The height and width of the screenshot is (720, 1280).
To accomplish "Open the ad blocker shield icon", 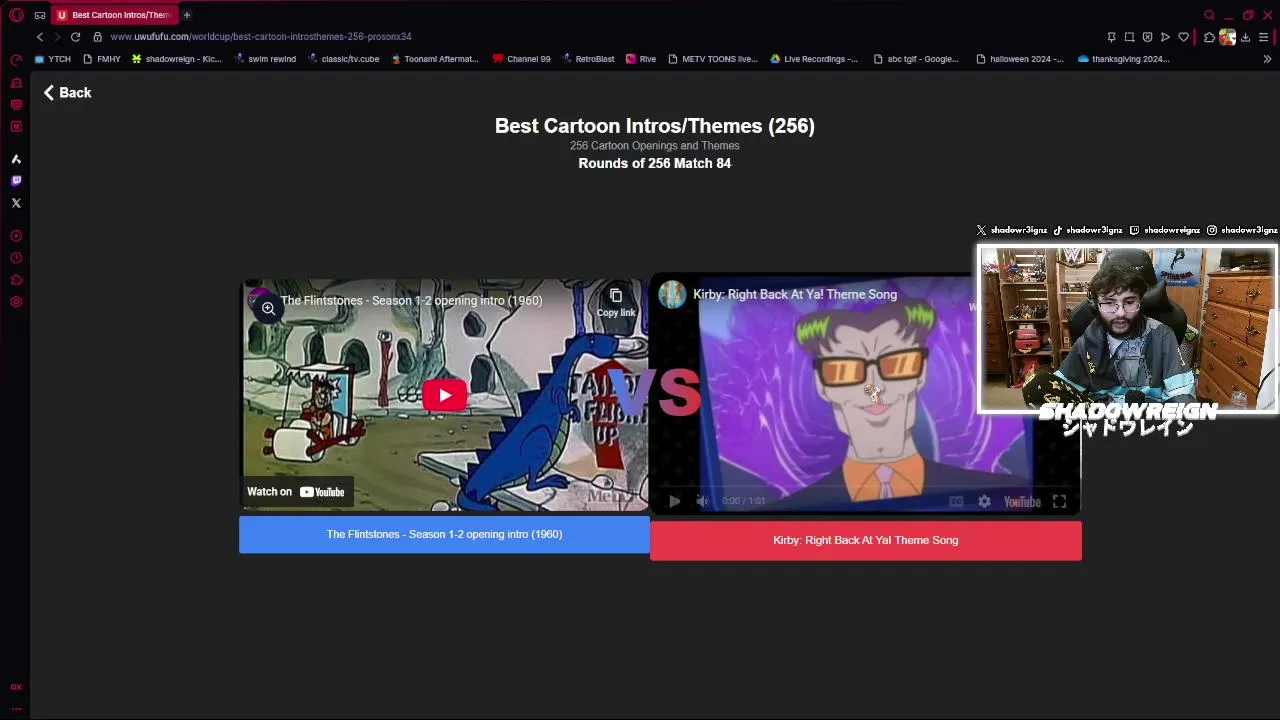I will coord(1147,37).
